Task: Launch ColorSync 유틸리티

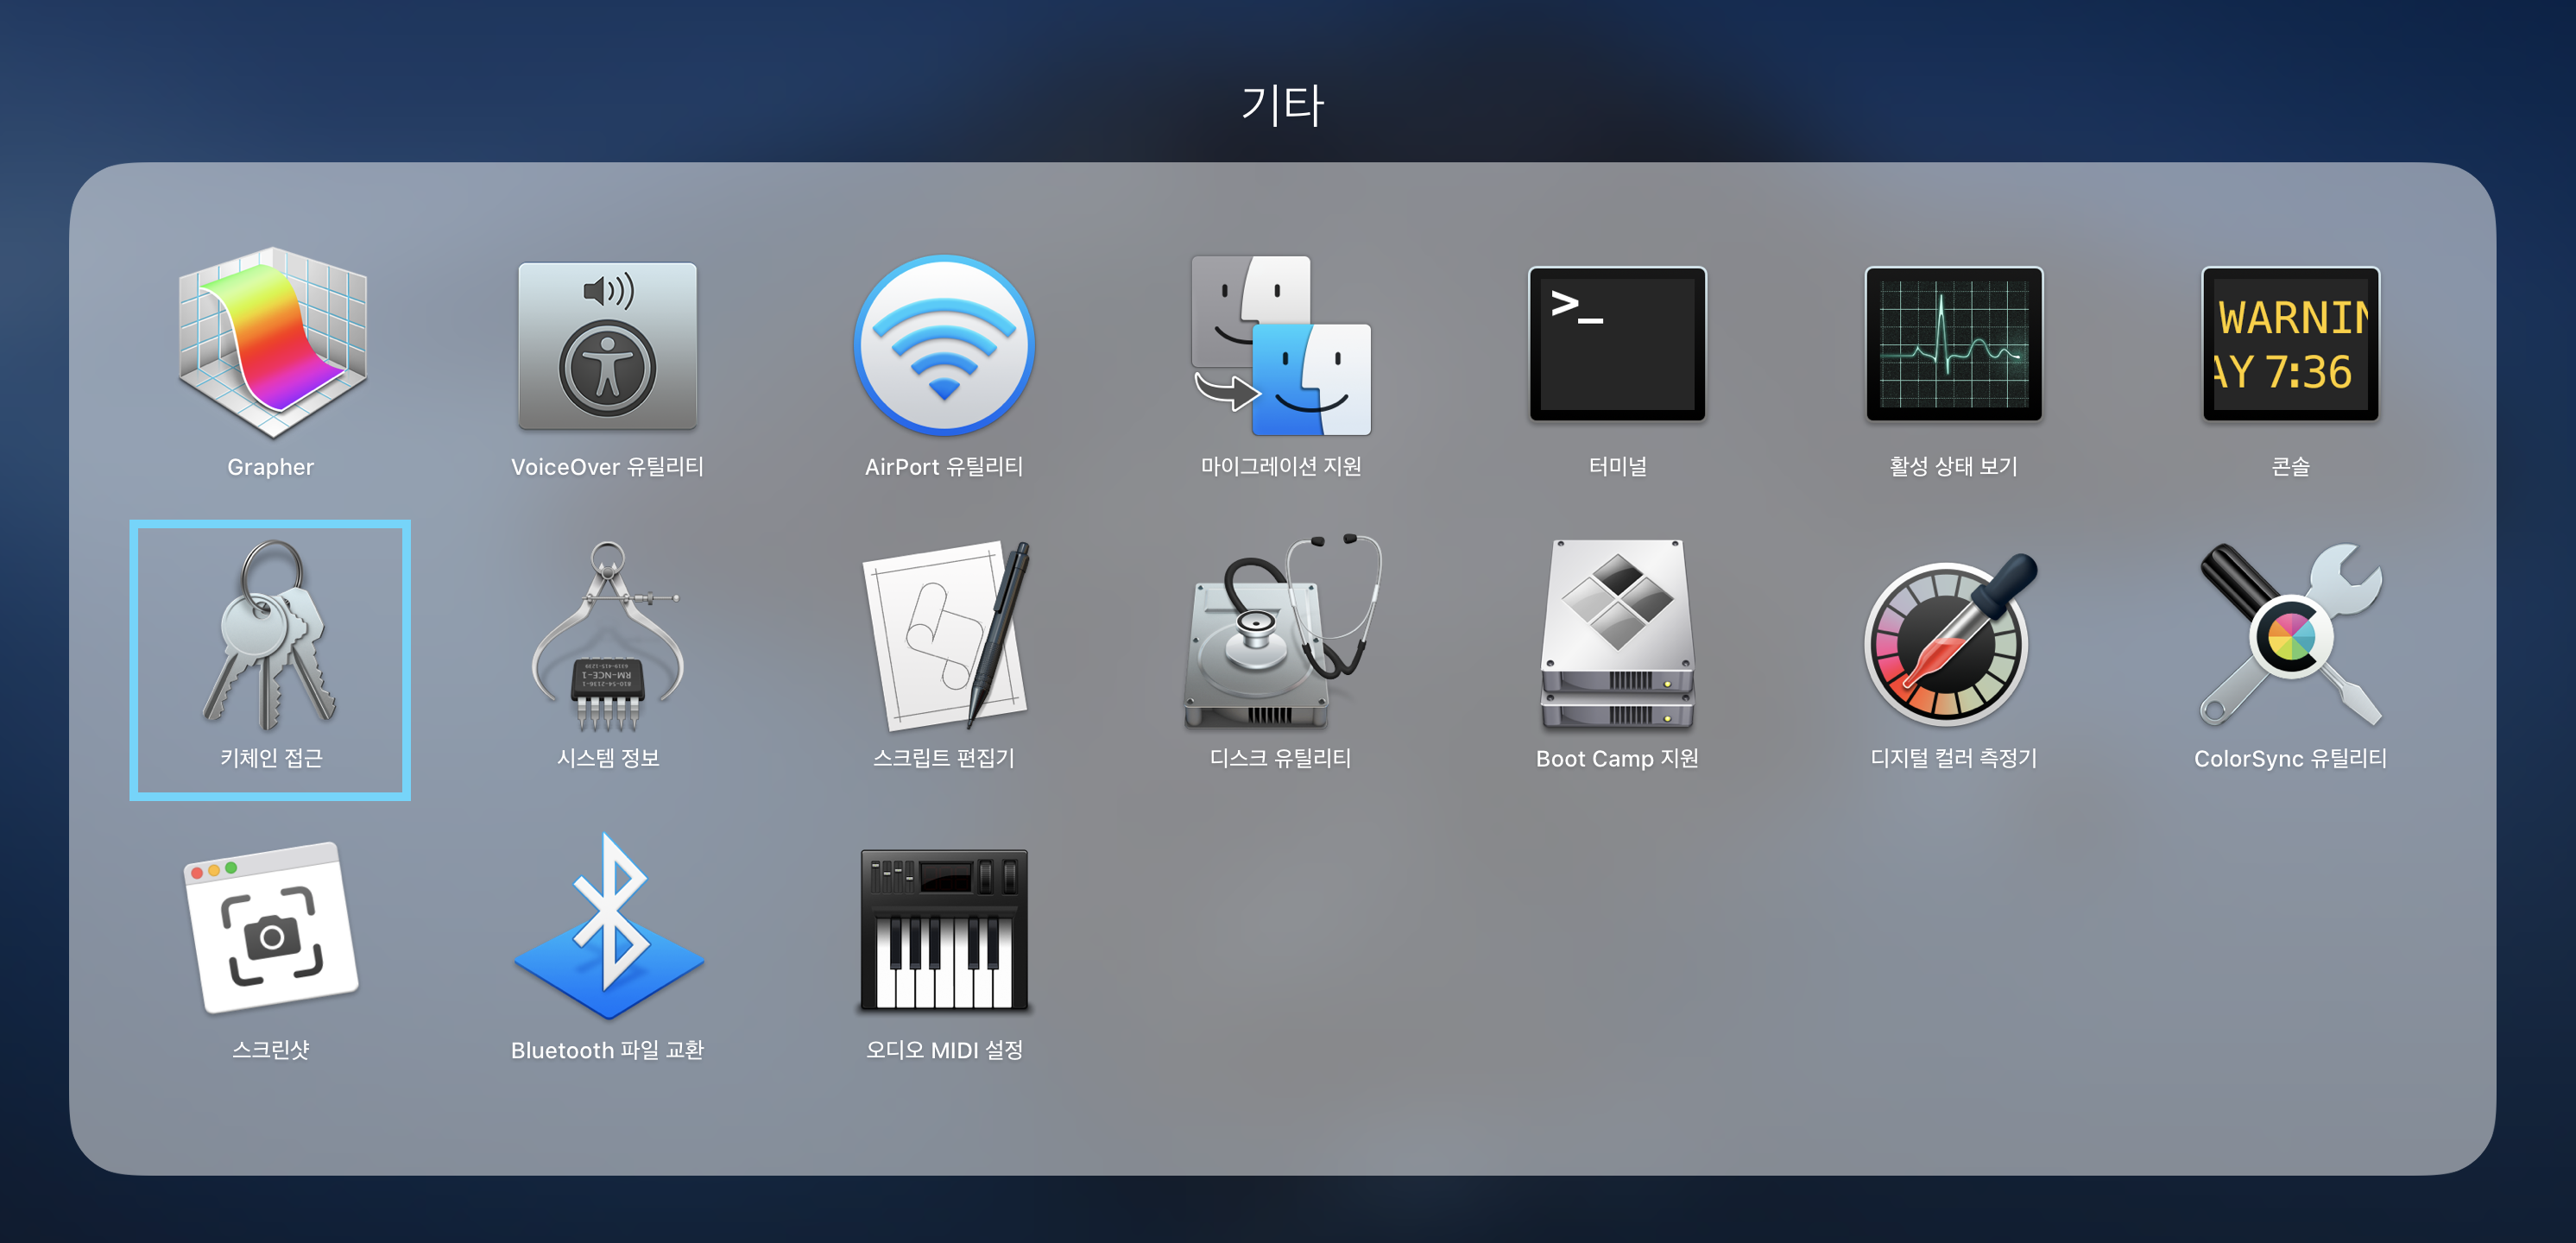Action: tap(2289, 636)
